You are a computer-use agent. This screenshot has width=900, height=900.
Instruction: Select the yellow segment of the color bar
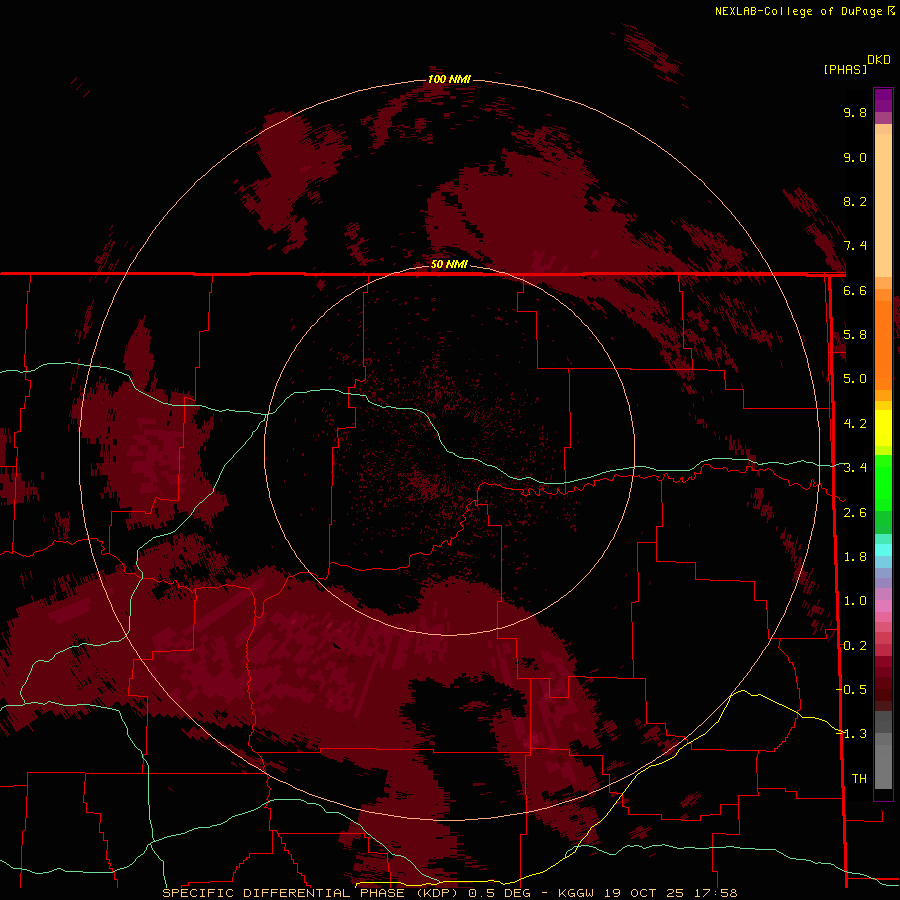click(x=883, y=428)
